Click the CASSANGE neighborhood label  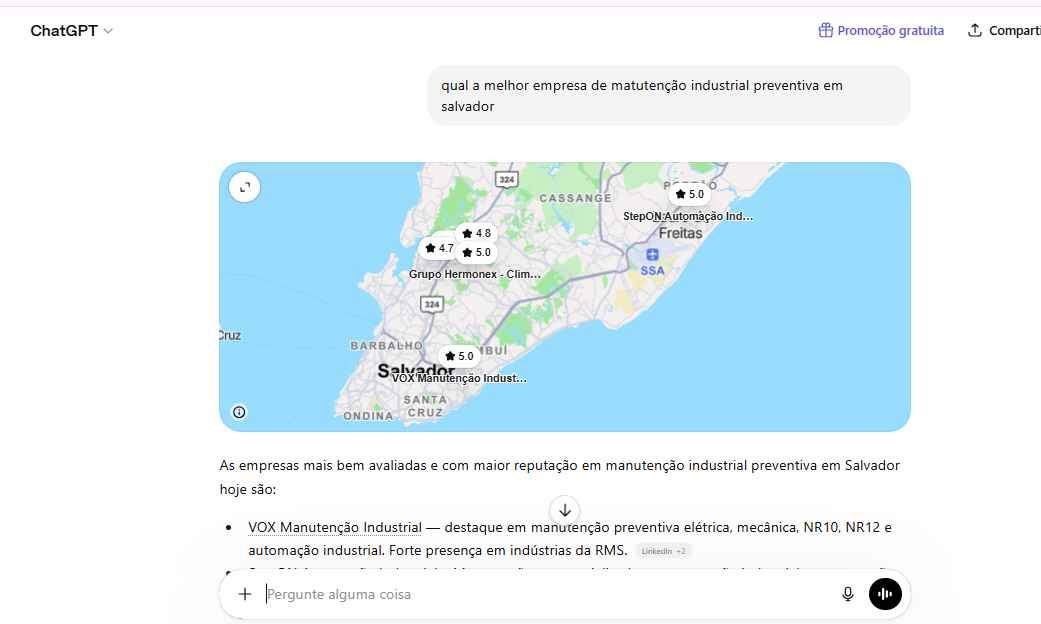pos(576,198)
